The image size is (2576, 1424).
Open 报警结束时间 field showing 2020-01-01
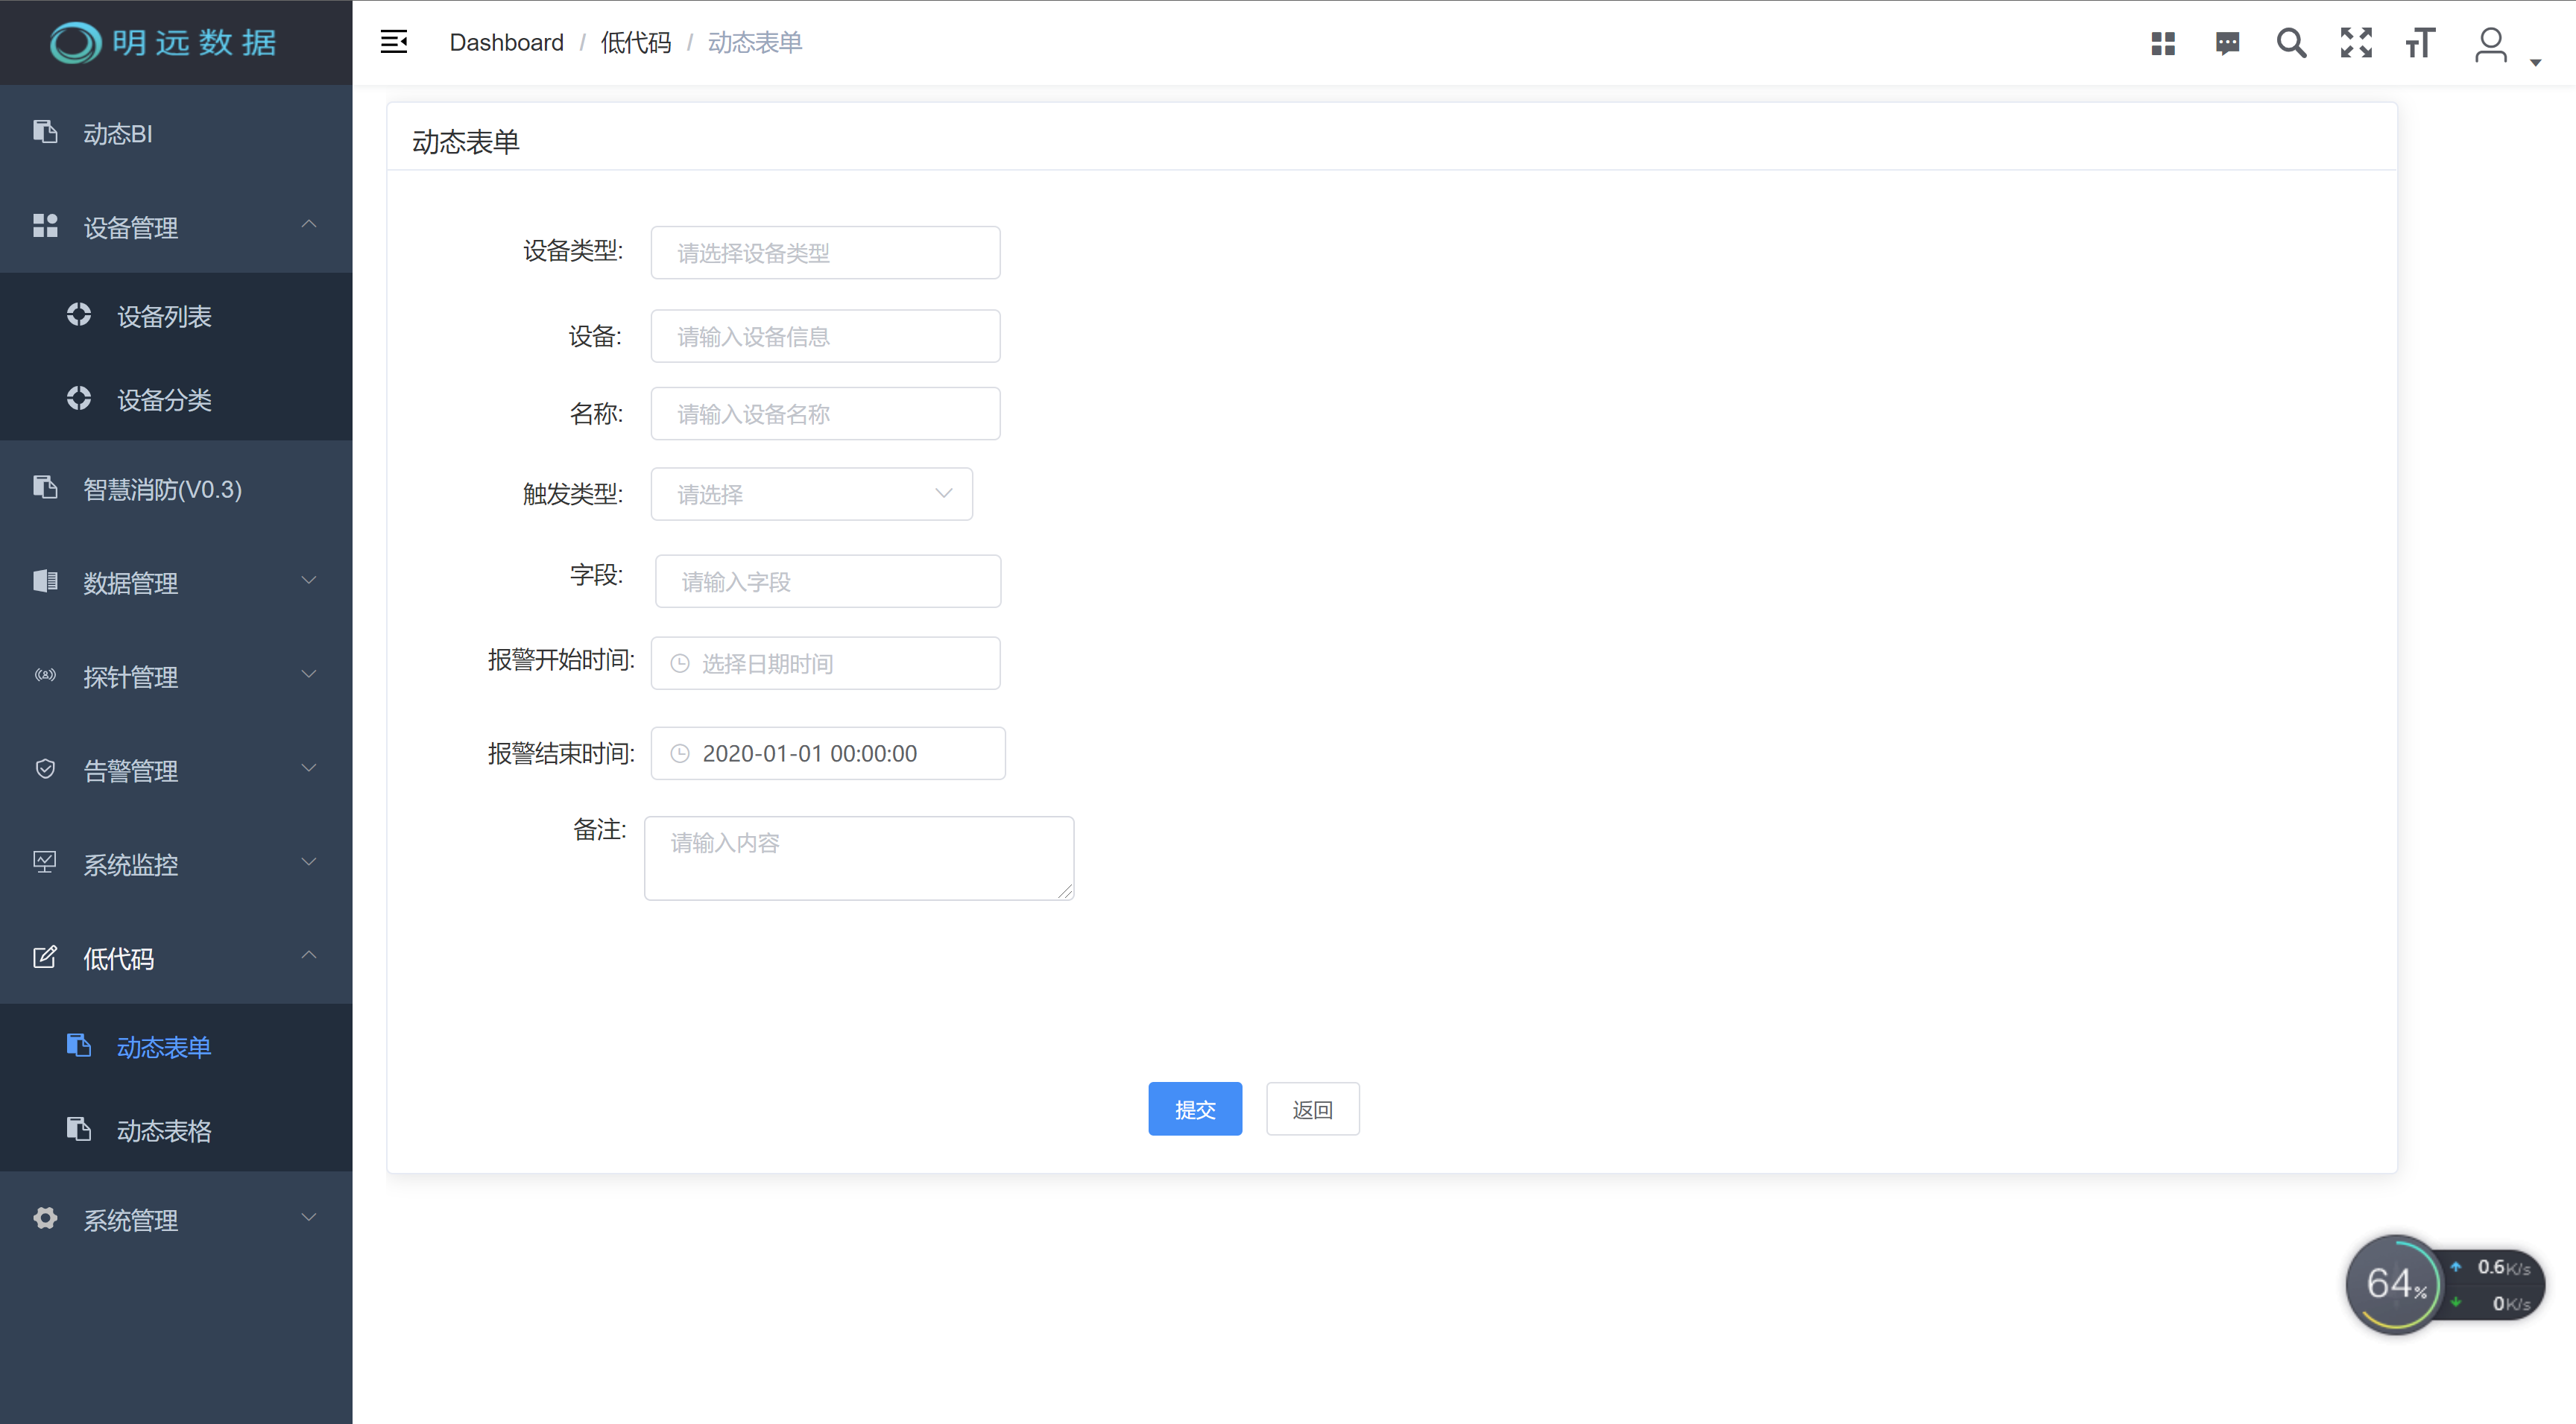pos(828,753)
